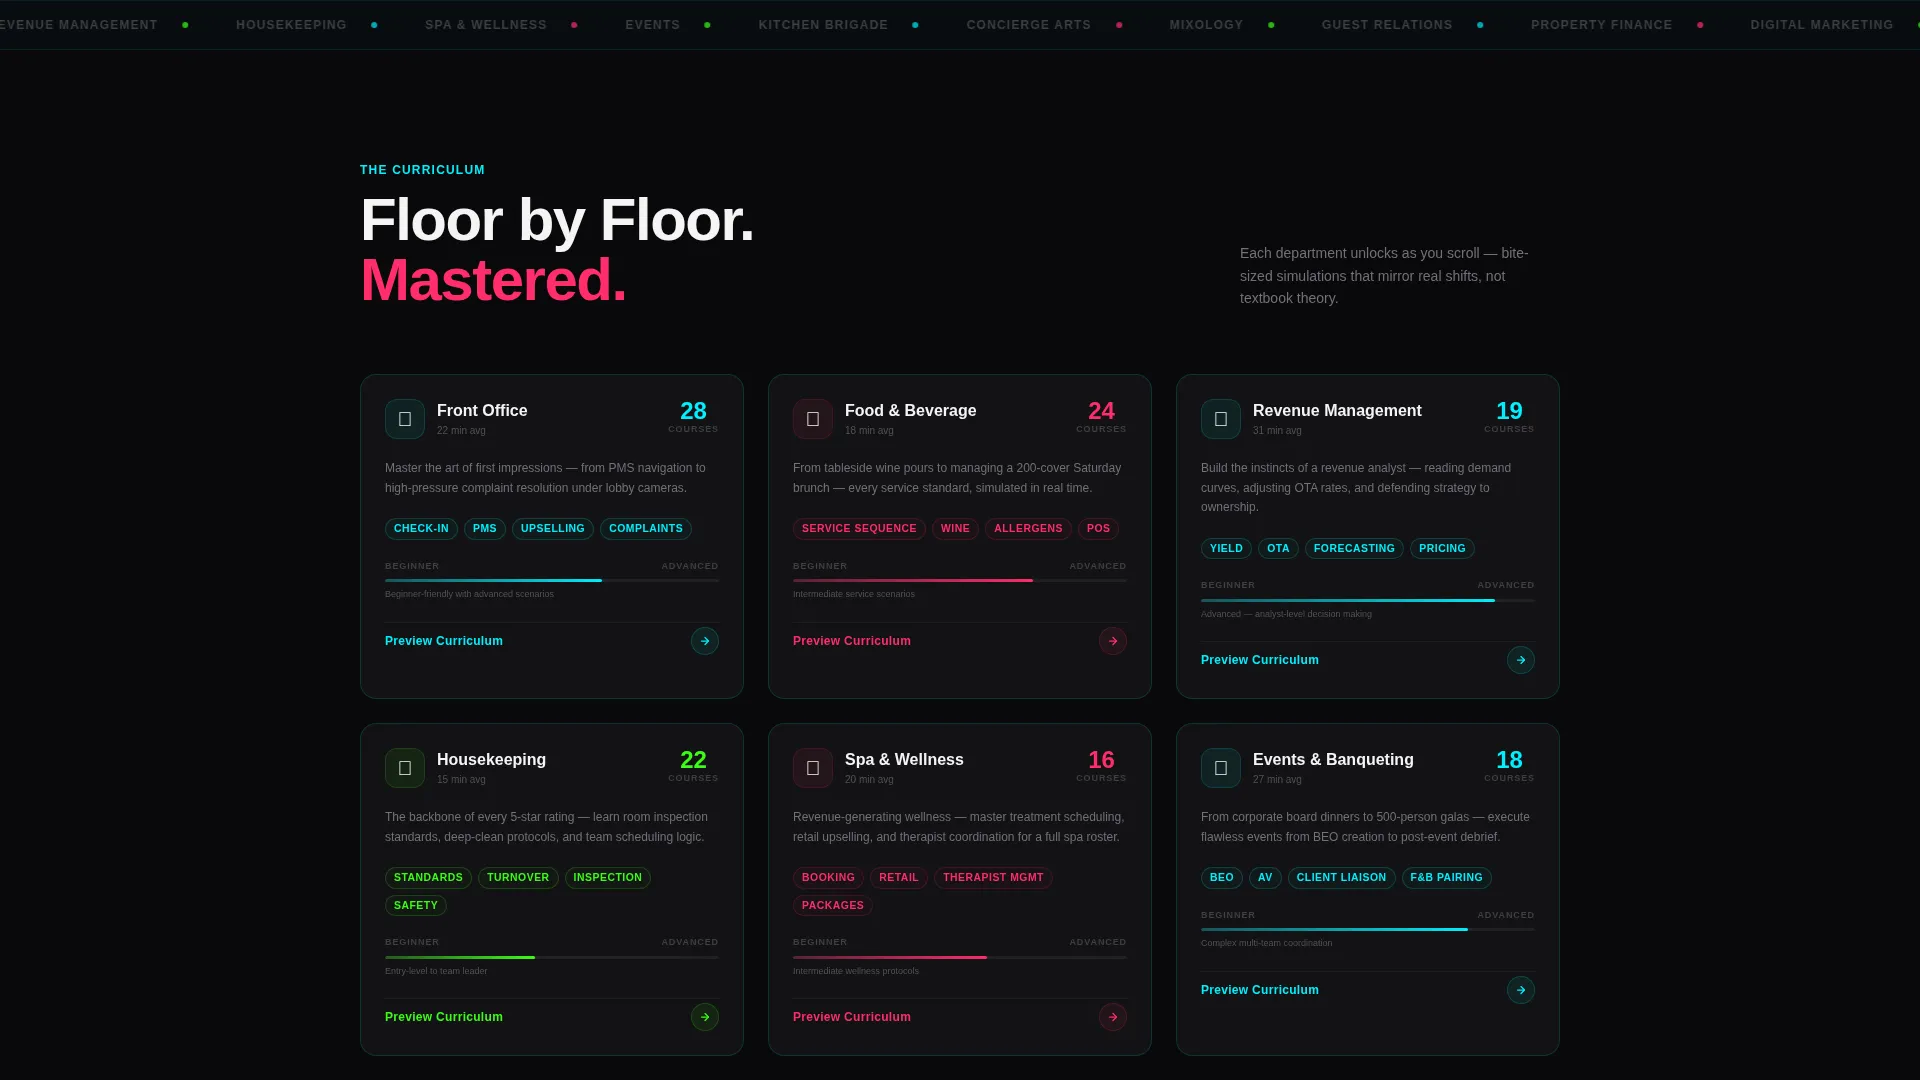Click the Front Office card title
1920x1080 pixels.
(482, 411)
